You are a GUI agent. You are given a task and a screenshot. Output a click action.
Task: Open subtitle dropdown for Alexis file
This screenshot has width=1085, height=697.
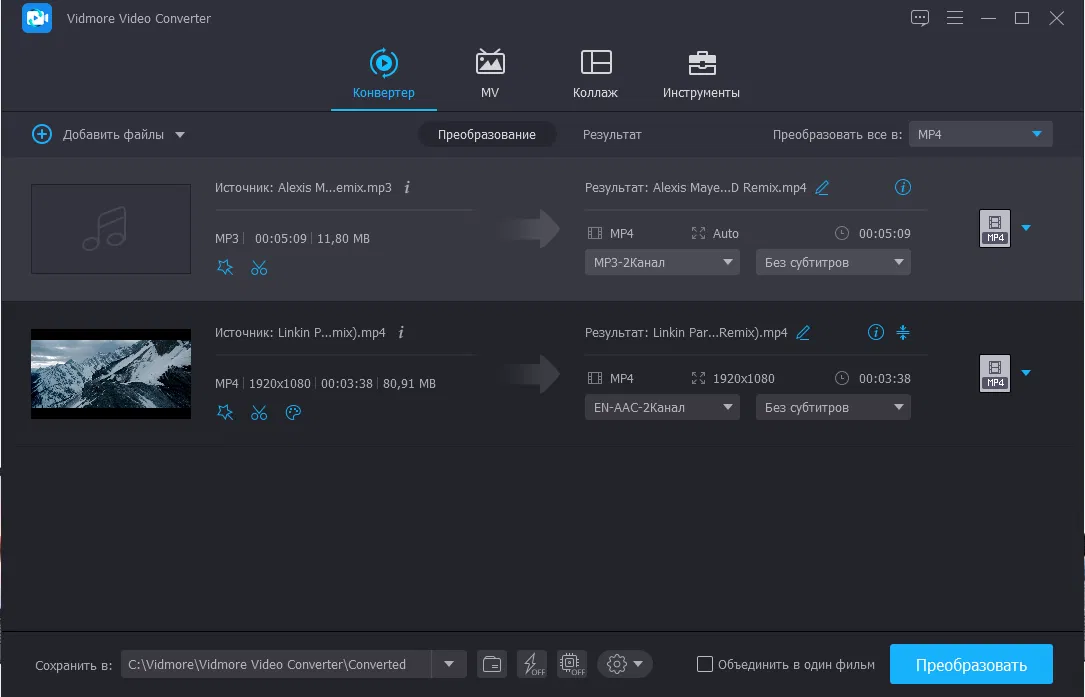point(833,262)
